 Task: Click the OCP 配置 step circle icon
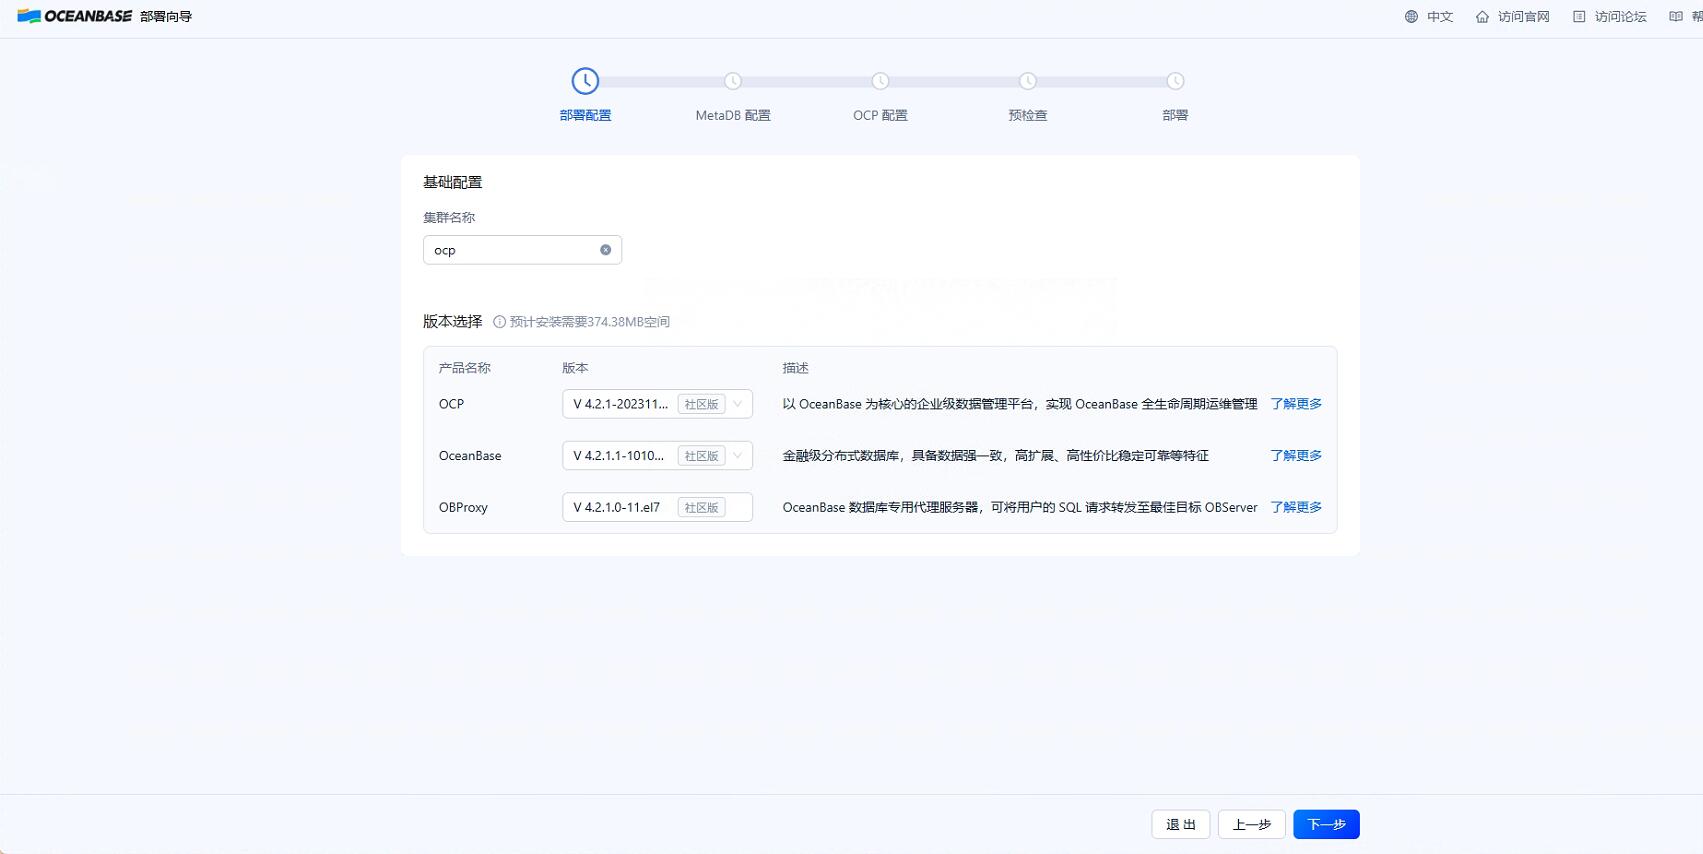pos(880,81)
